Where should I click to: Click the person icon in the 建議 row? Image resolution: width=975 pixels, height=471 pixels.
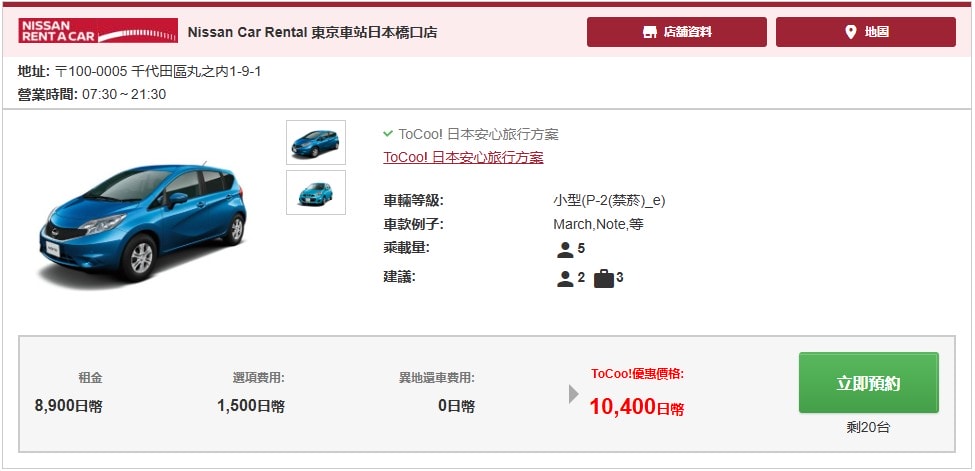[565, 279]
